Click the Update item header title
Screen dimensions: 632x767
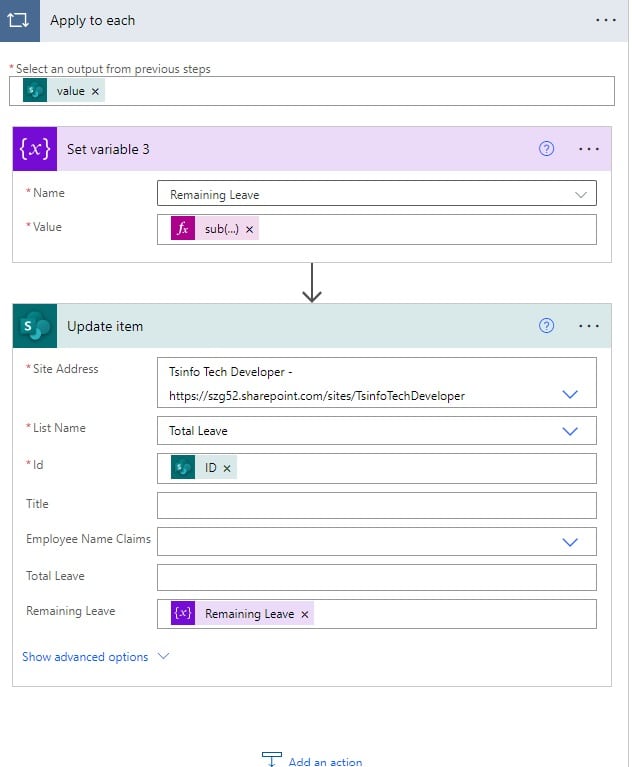click(x=105, y=326)
